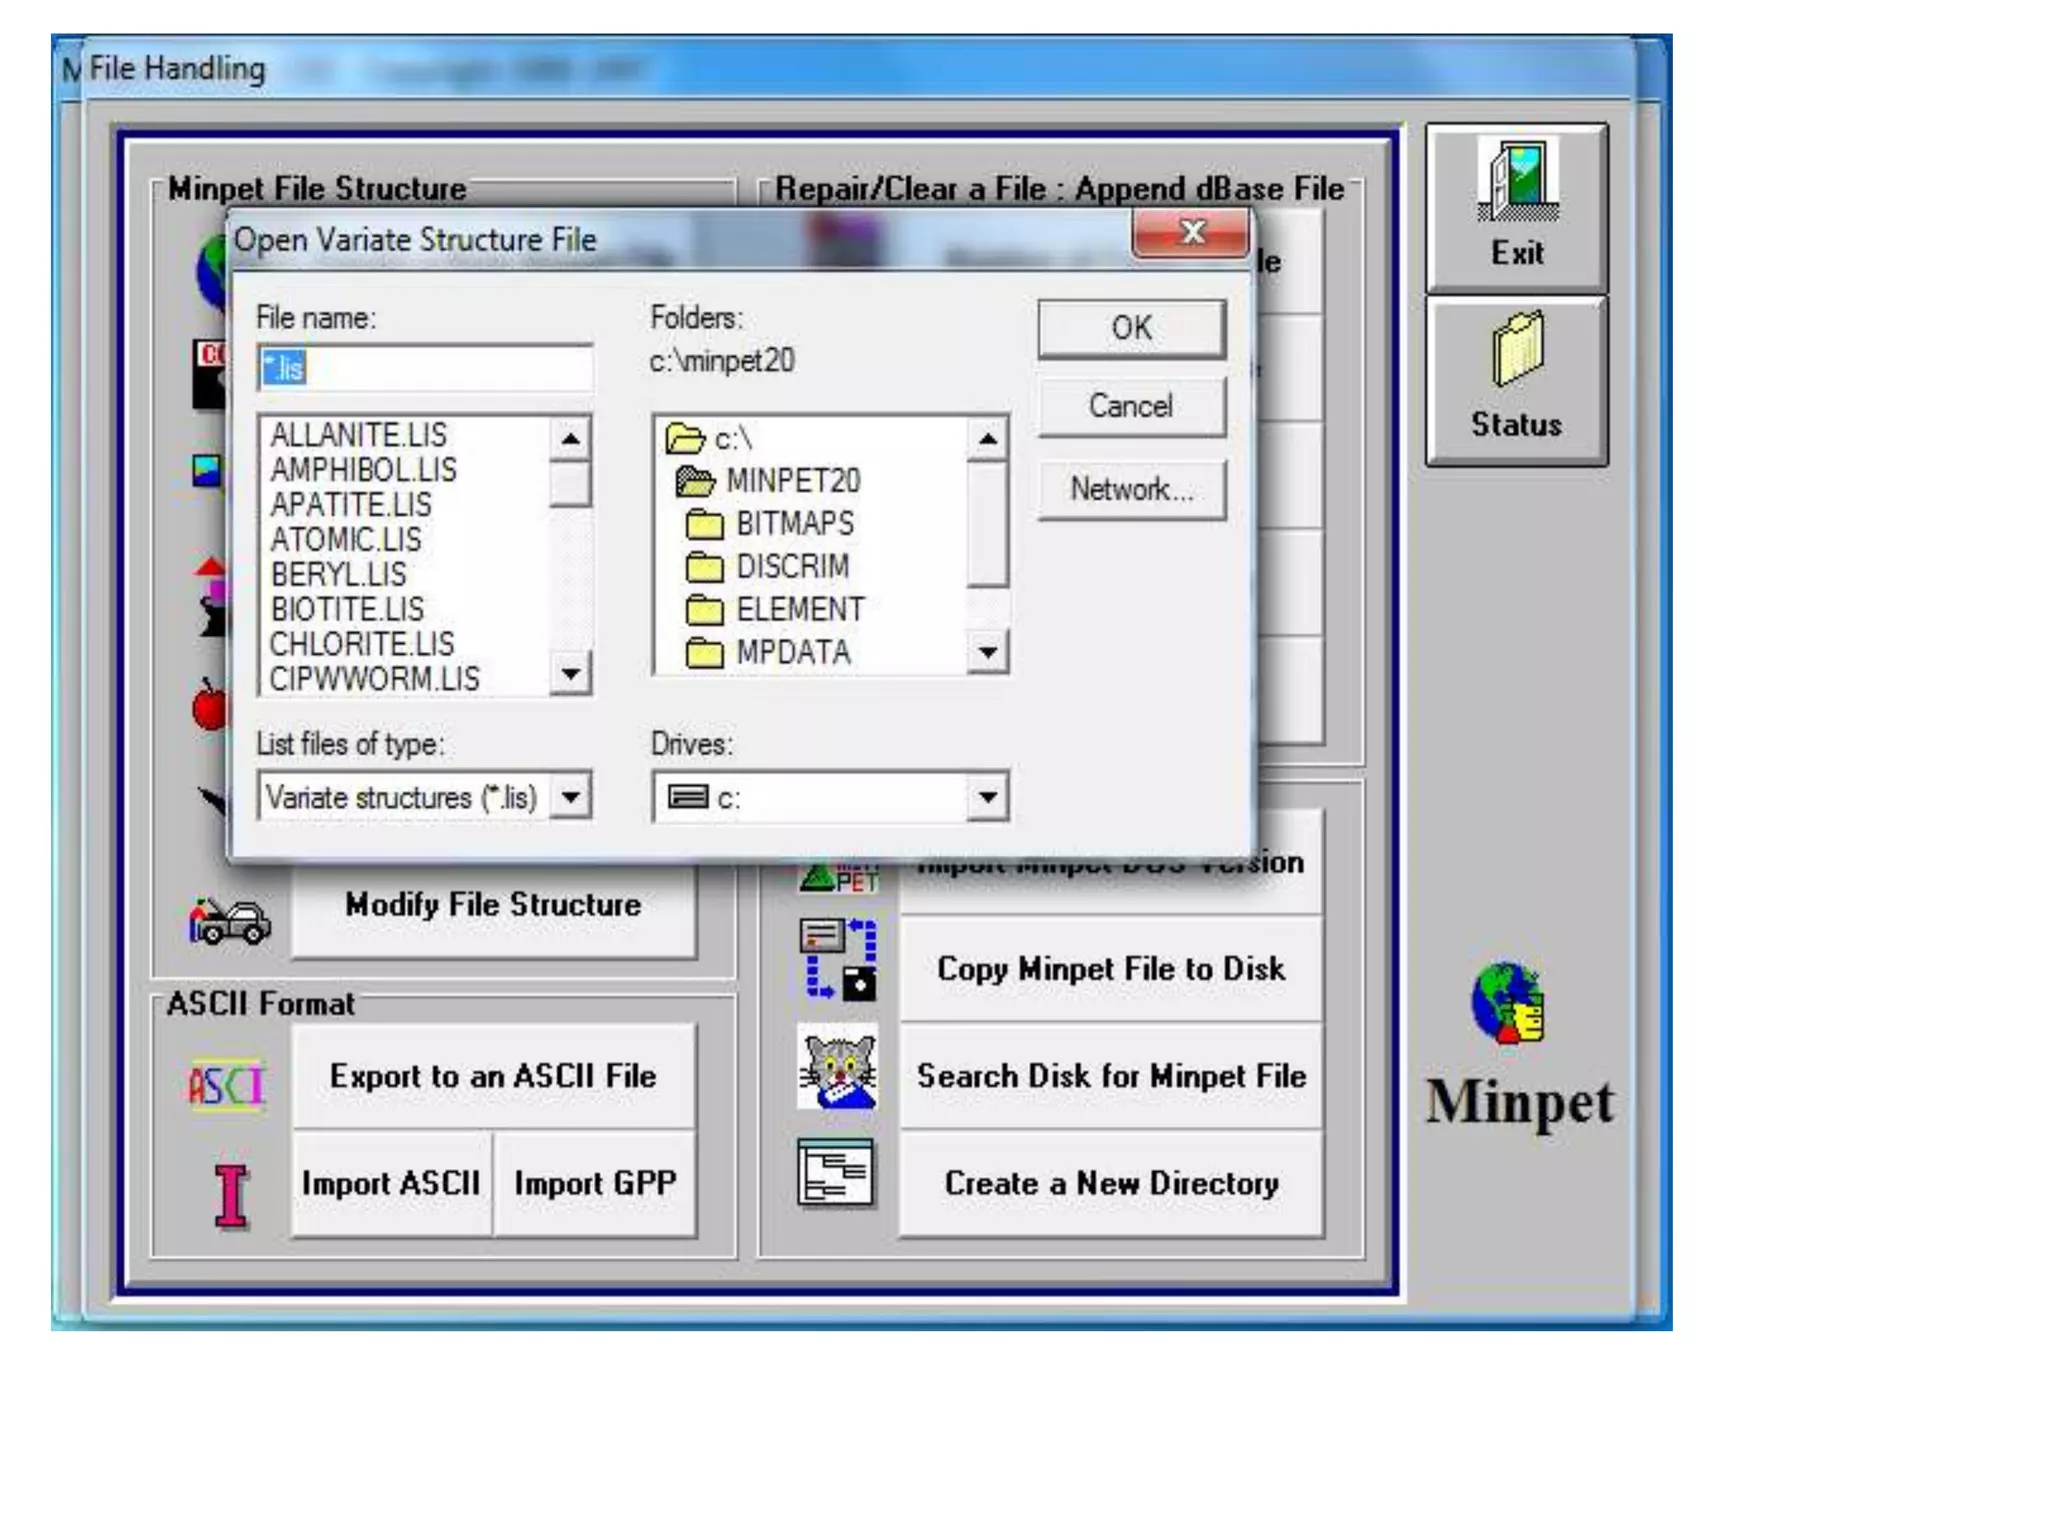The width and height of the screenshot is (2048, 1536).
Task: Click the car icon beside Modify File Structure
Action: (230, 919)
